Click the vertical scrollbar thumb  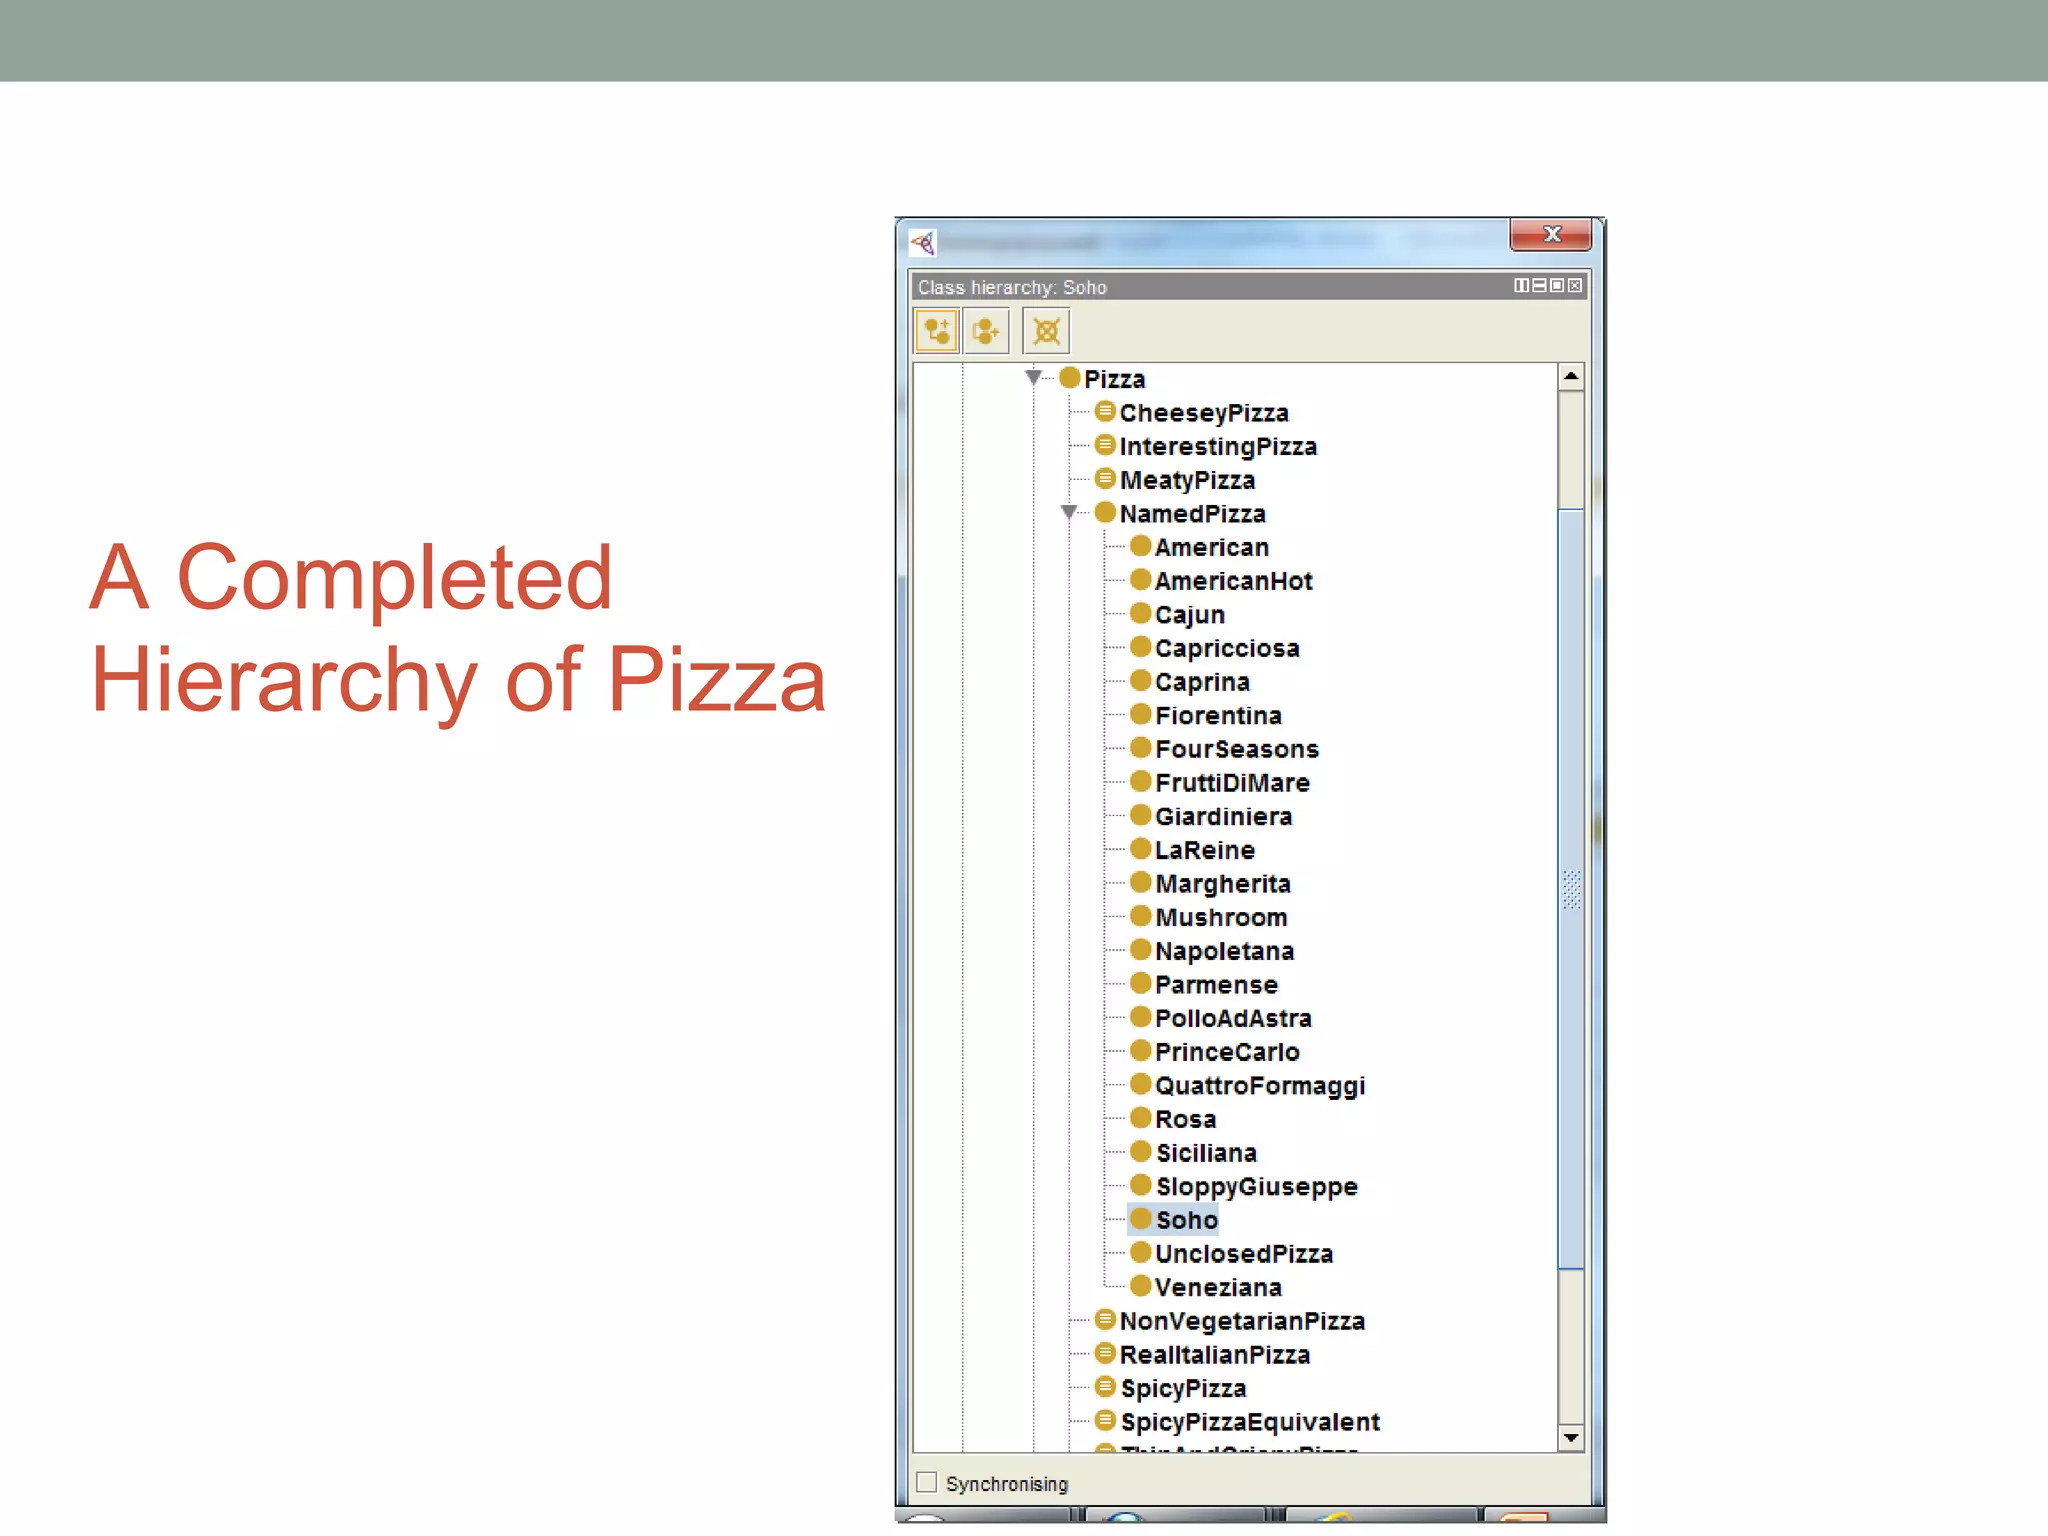click(x=1571, y=889)
